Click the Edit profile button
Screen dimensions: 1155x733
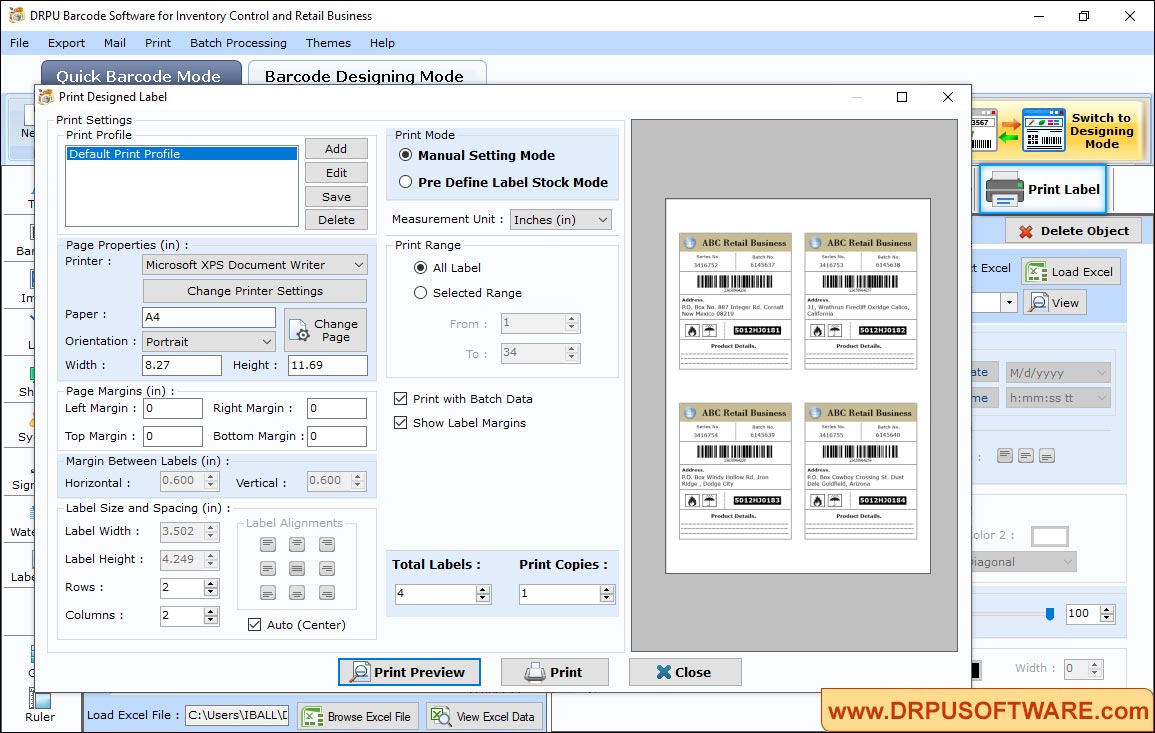pyautogui.click(x=337, y=173)
